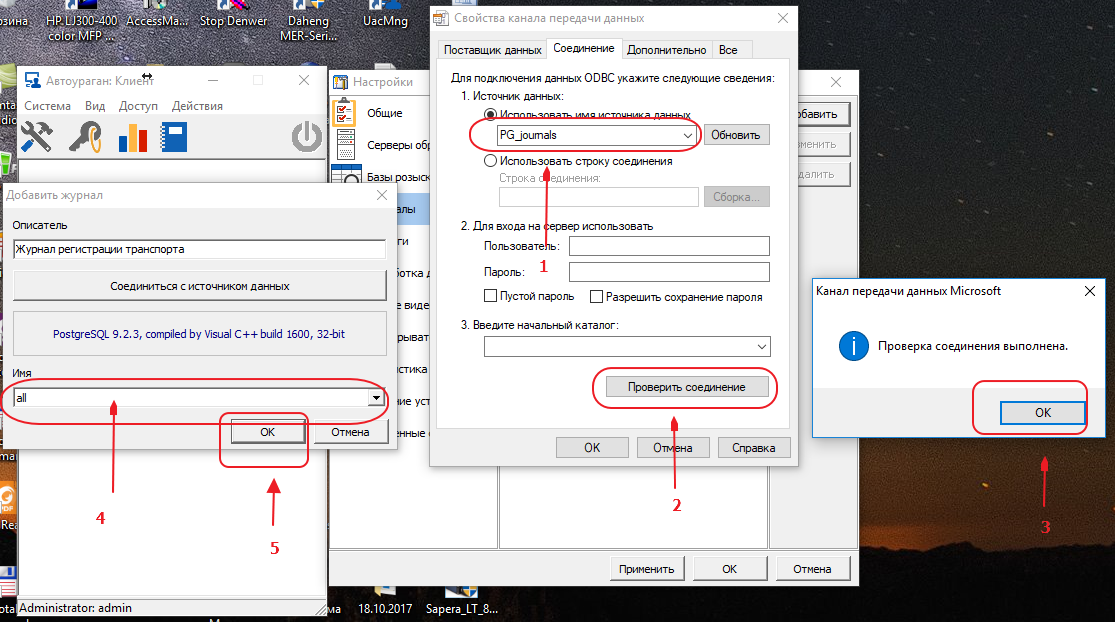The image size is (1115, 622).
Task: Check 'Разрешить сохранение пароля' box
Action: coord(597,296)
